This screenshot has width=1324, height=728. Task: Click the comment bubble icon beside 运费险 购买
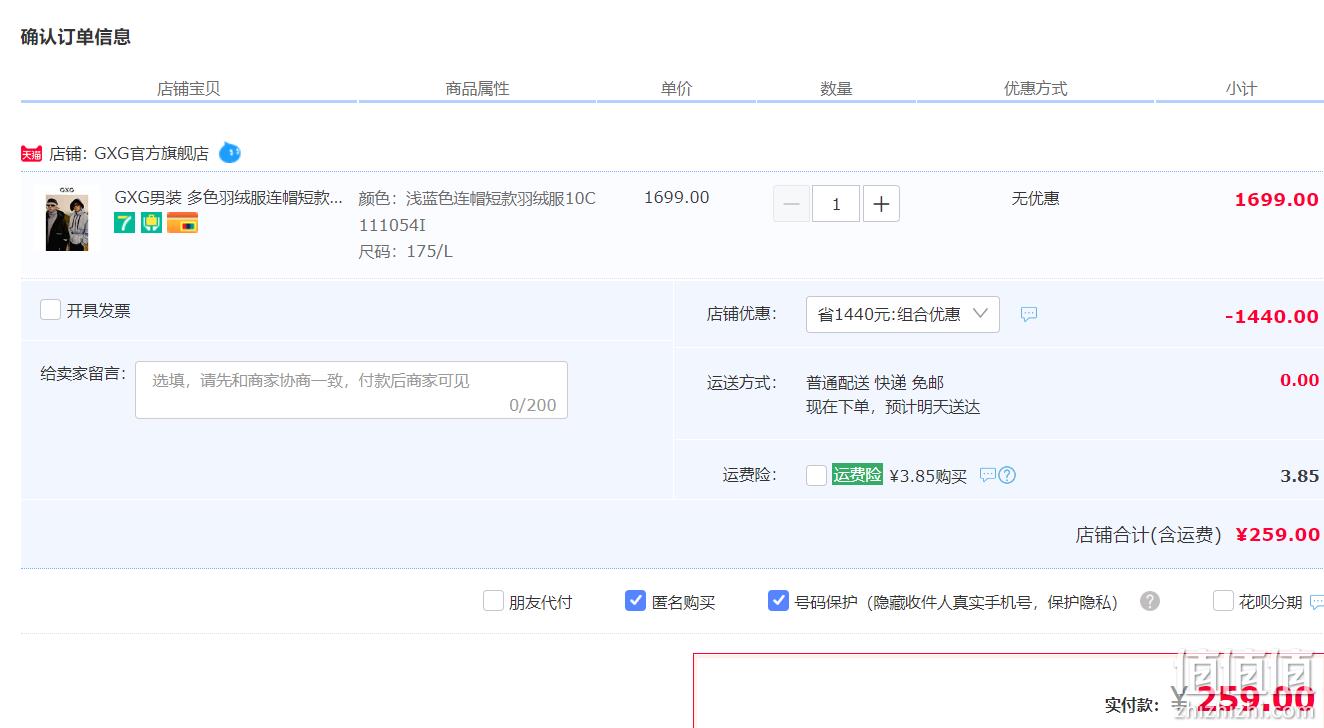coord(987,475)
